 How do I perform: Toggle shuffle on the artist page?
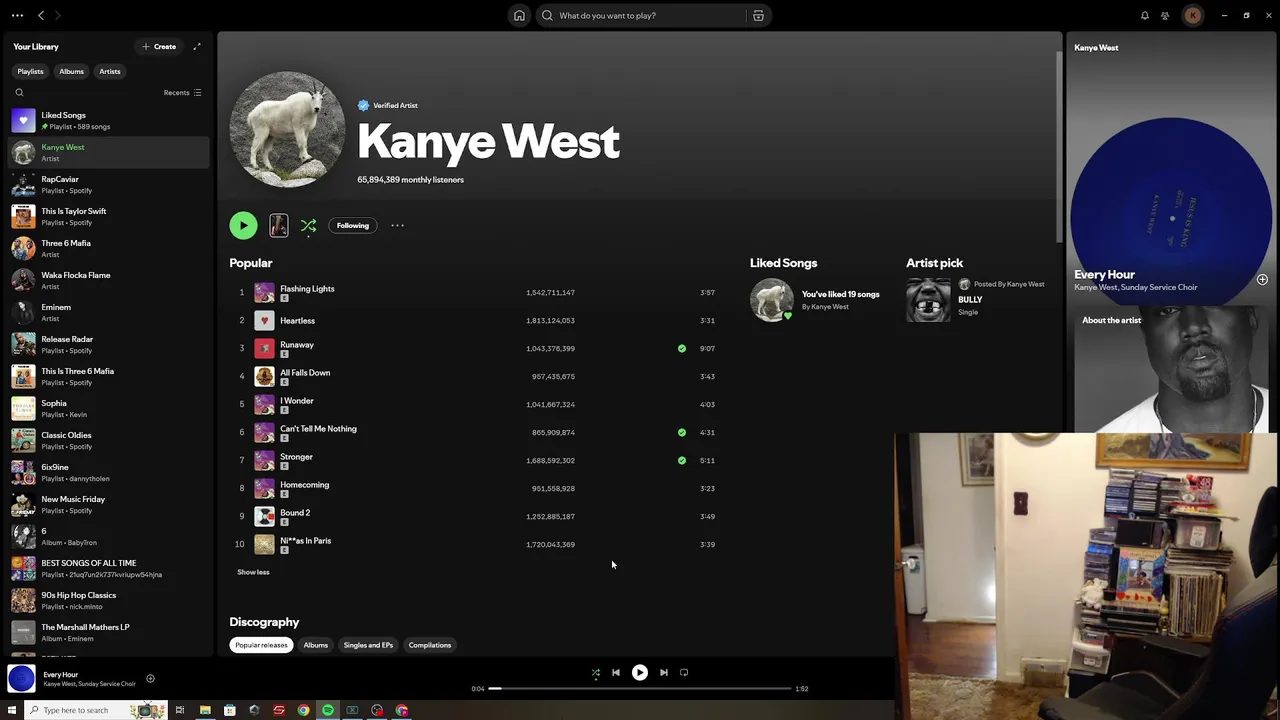tap(308, 225)
